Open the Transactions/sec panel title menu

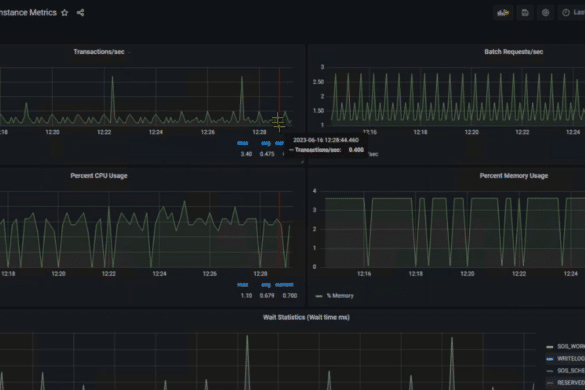[x=99, y=52]
